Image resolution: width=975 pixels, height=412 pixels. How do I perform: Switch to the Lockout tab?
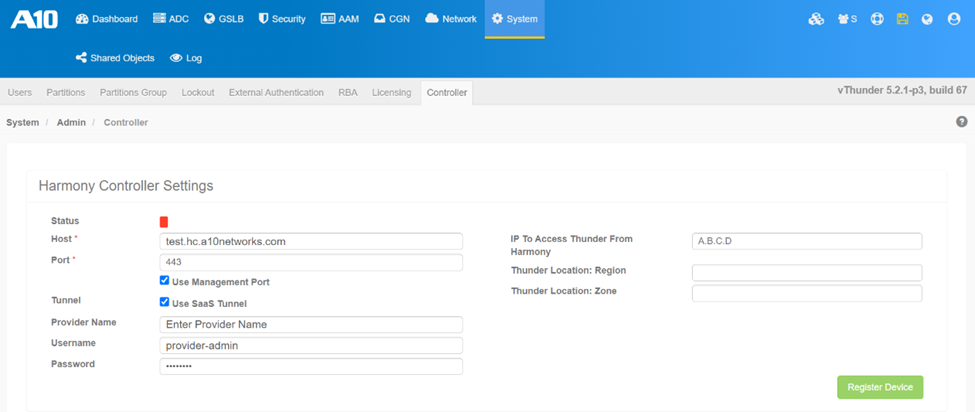pos(198,93)
